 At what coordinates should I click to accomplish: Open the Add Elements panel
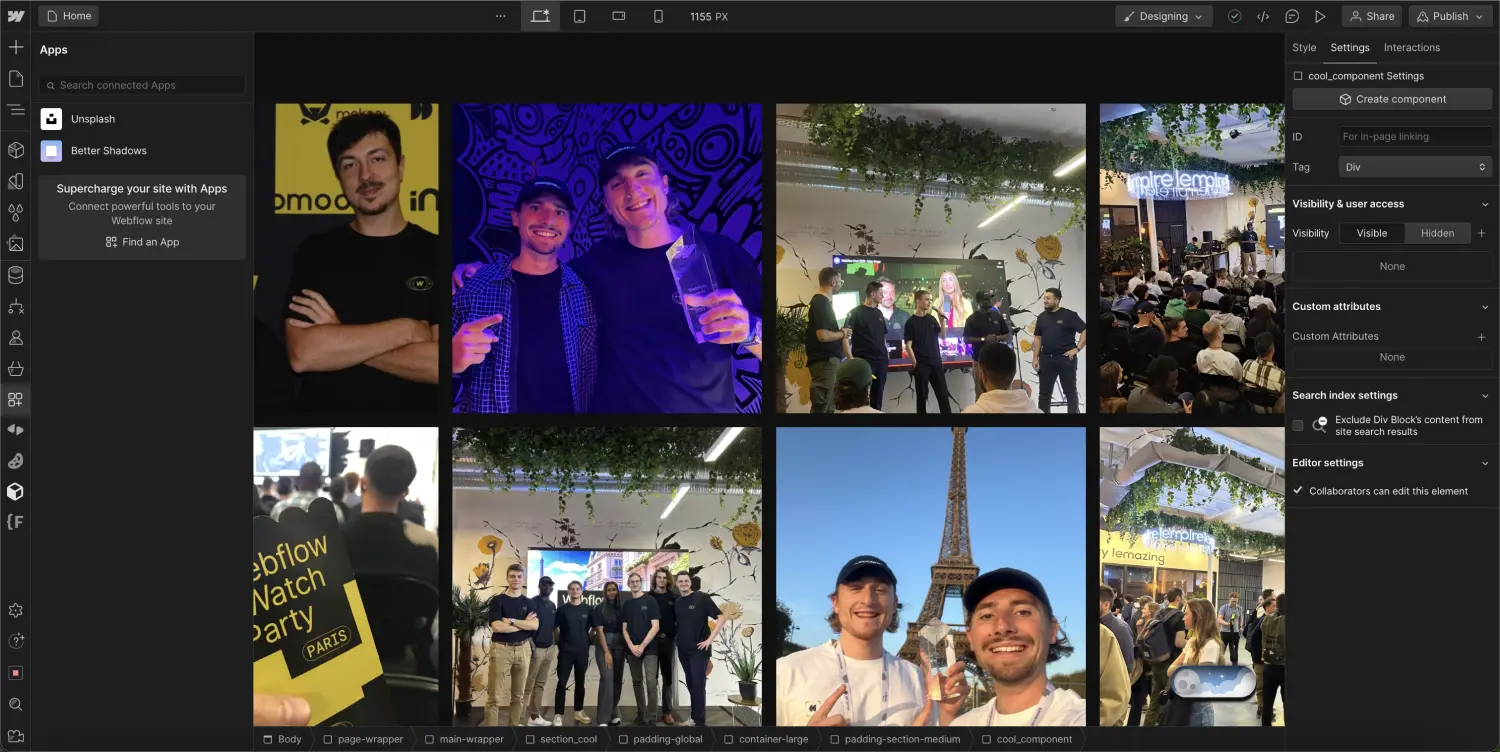16,46
